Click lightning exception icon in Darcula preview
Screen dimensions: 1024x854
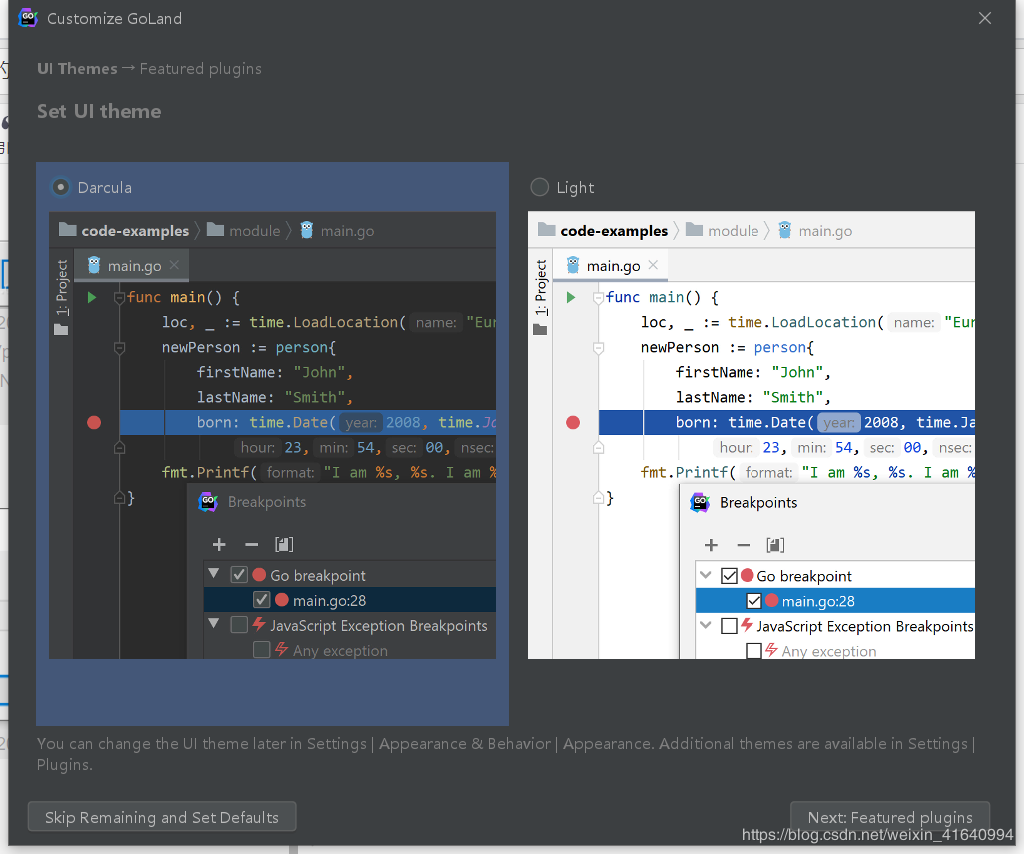(x=259, y=624)
